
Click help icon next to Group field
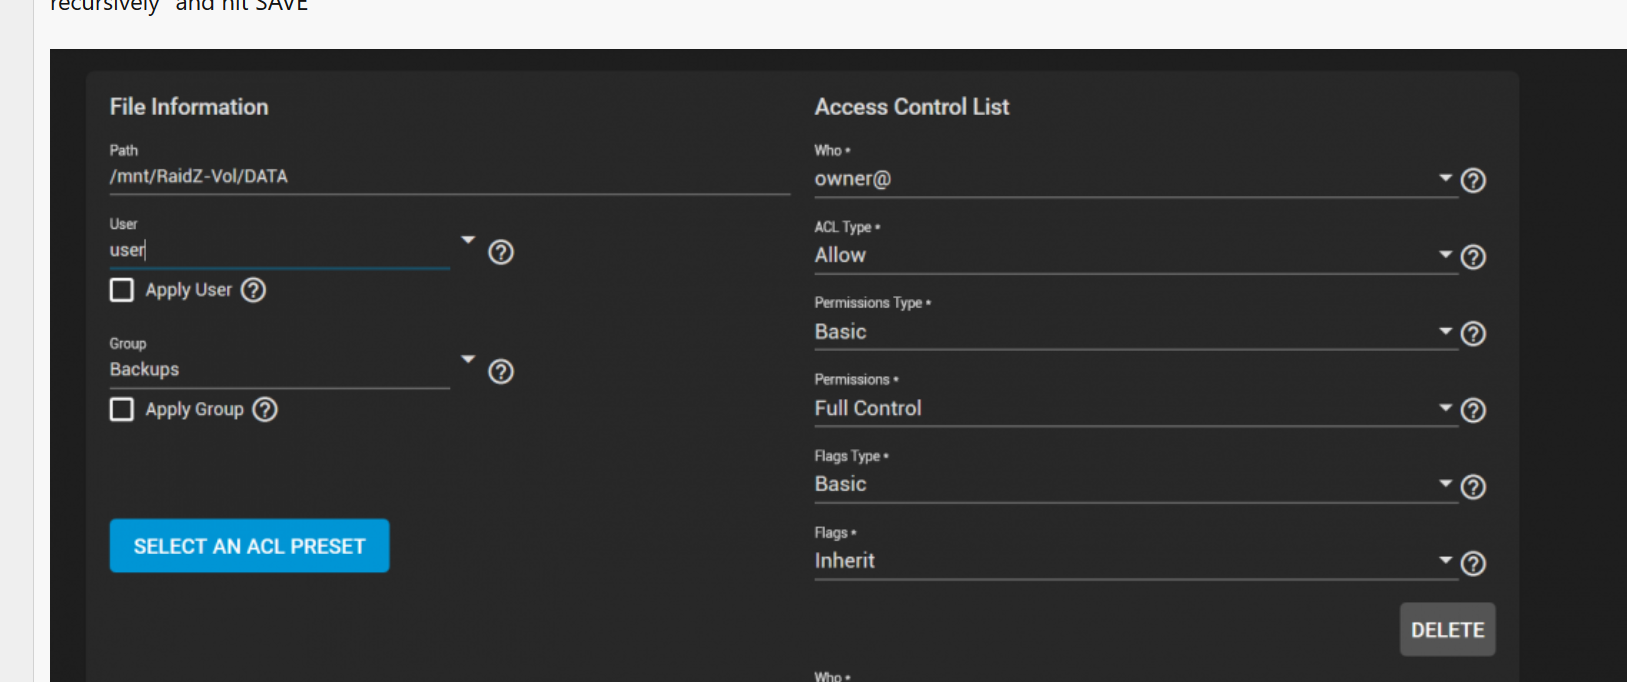501,372
